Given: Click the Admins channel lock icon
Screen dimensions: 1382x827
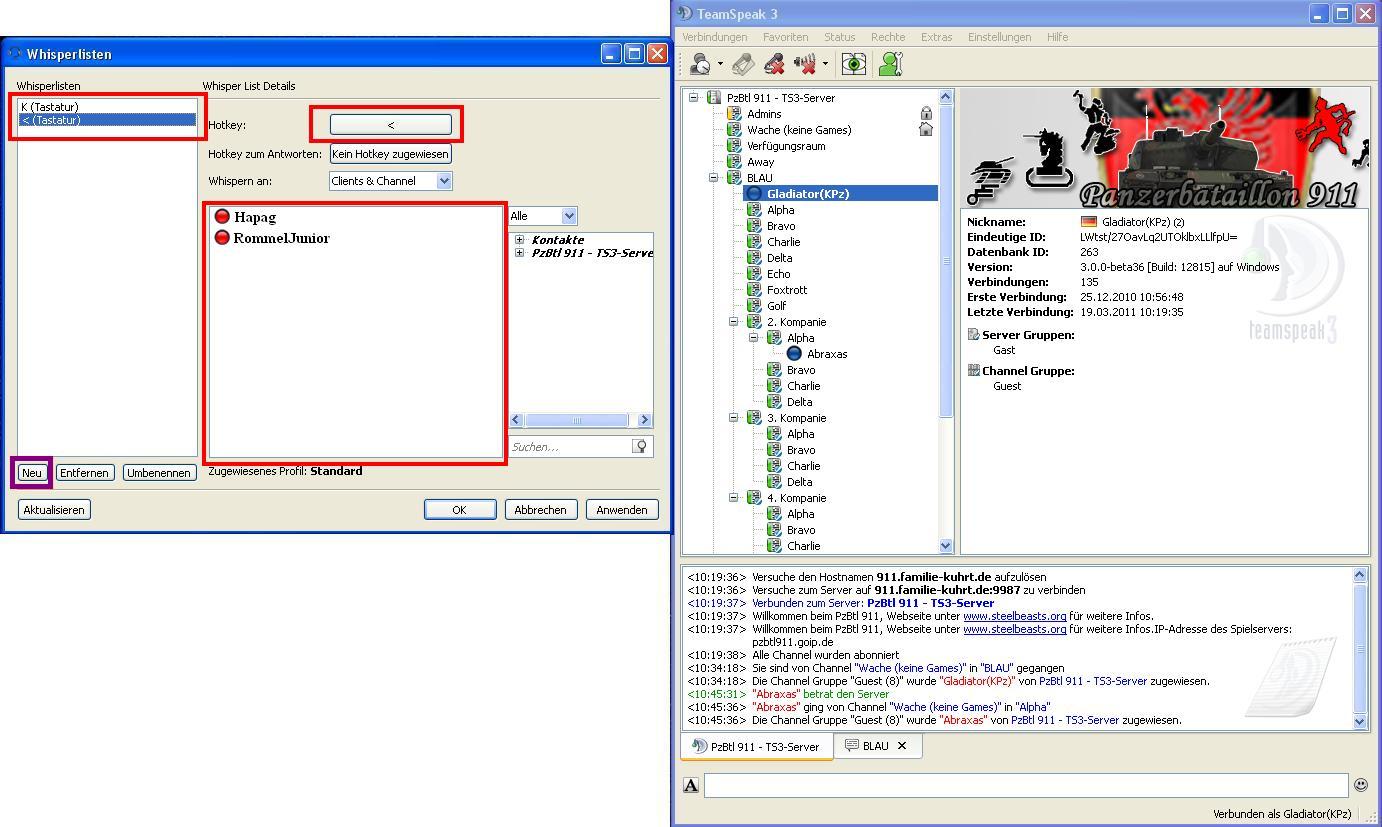Looking at the screenshot, I should coord(926,114).
